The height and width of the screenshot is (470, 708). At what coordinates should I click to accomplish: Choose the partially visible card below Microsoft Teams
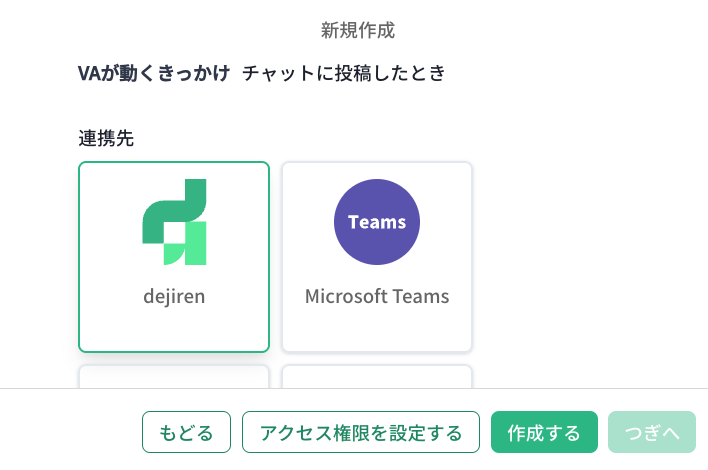(377, 377)
